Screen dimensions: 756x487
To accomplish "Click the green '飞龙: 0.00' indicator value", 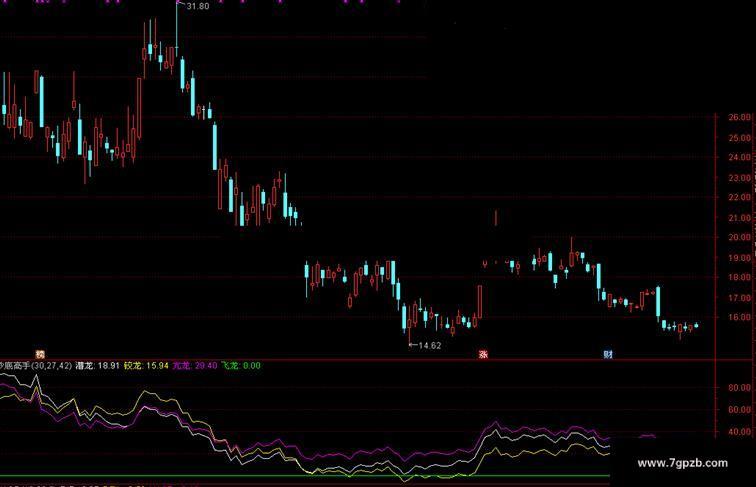I will click(241, 365).
